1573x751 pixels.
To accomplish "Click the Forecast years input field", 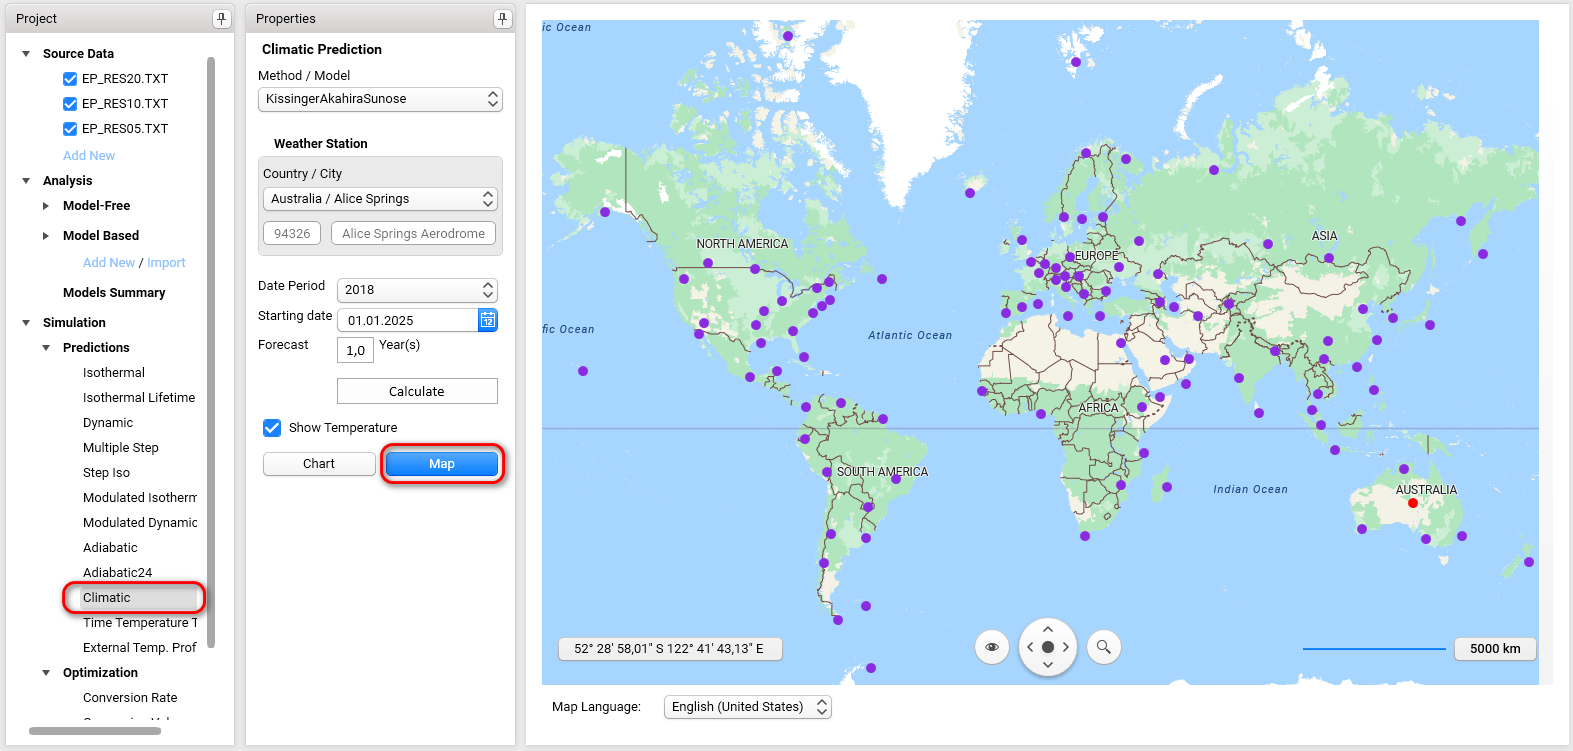I will tap(355, 350).
